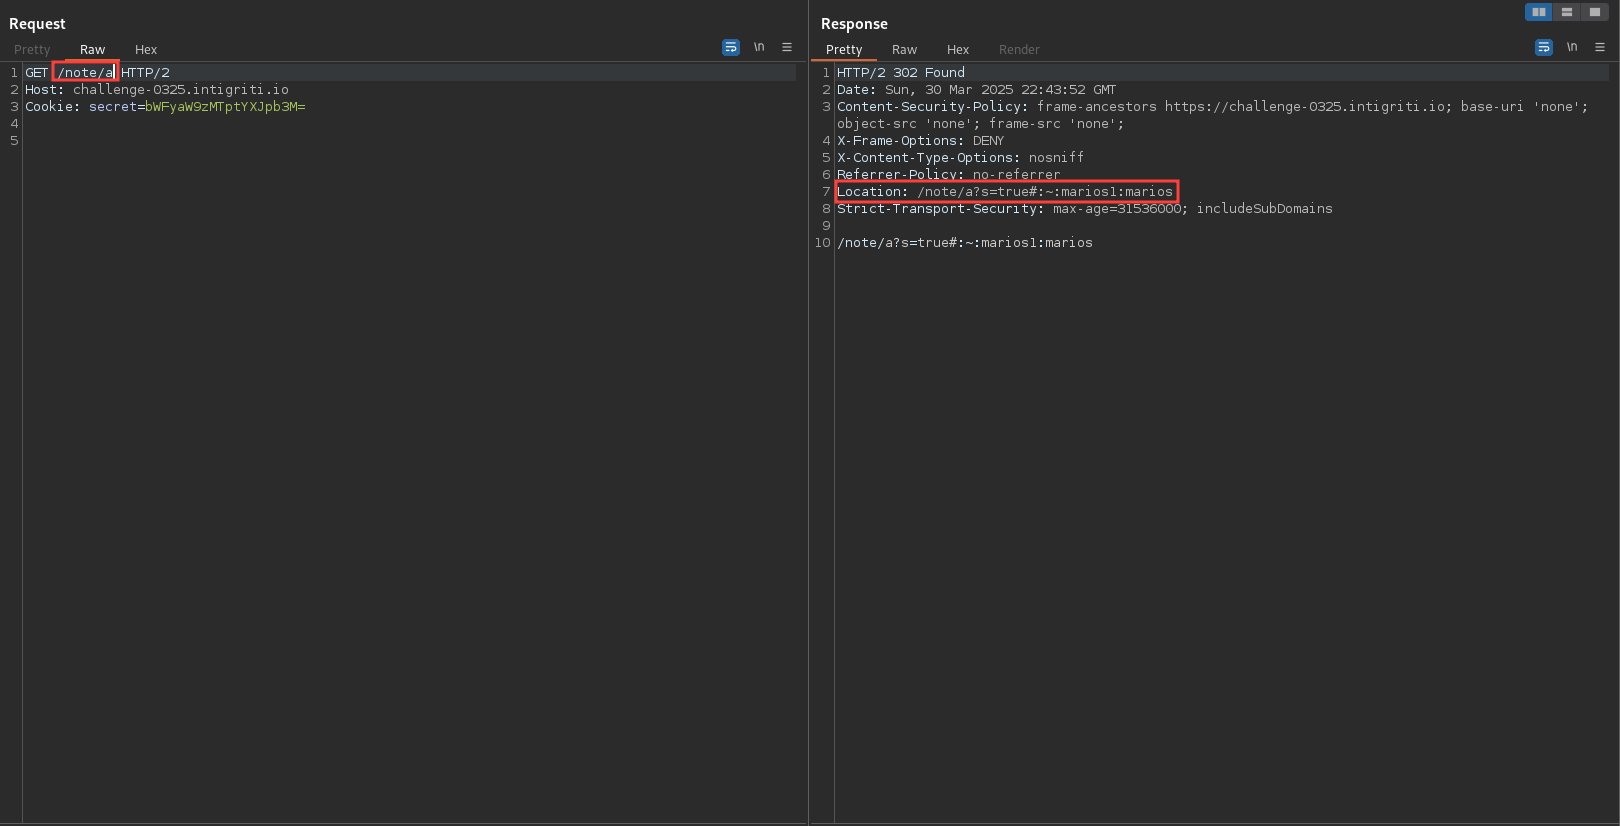1620x826 pixels.
Task: Click the Location header line in the response
Action: click(x=1005, y=192)
